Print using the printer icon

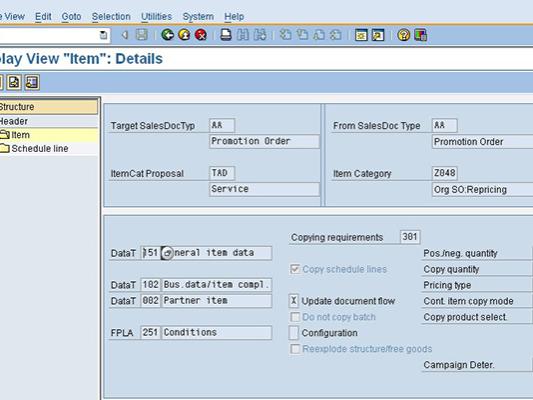coord(226,35)
